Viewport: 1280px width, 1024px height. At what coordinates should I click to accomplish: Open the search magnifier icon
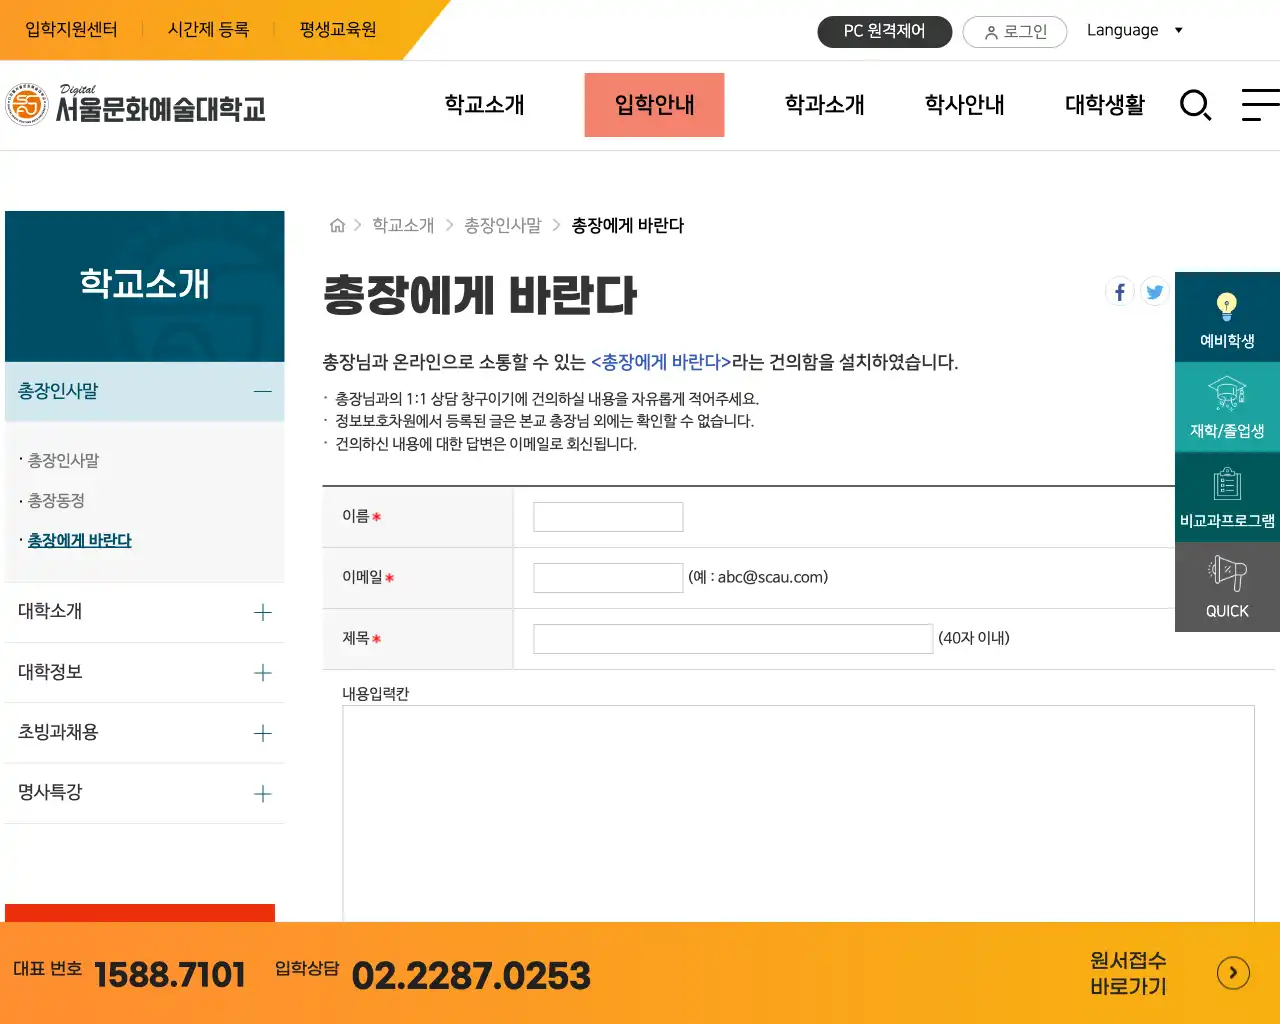[1195, 104]
